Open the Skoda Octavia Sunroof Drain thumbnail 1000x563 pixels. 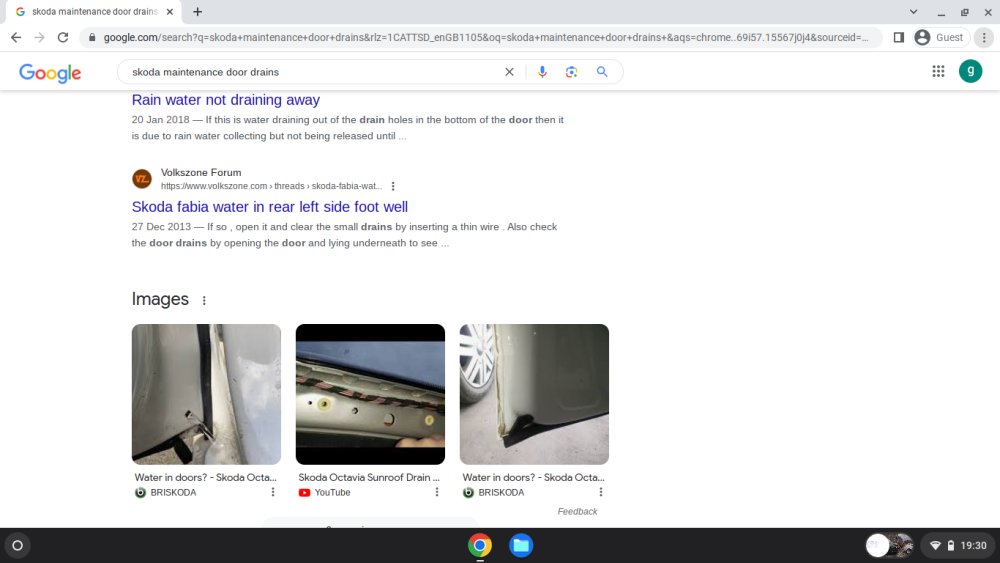point(370,394)
